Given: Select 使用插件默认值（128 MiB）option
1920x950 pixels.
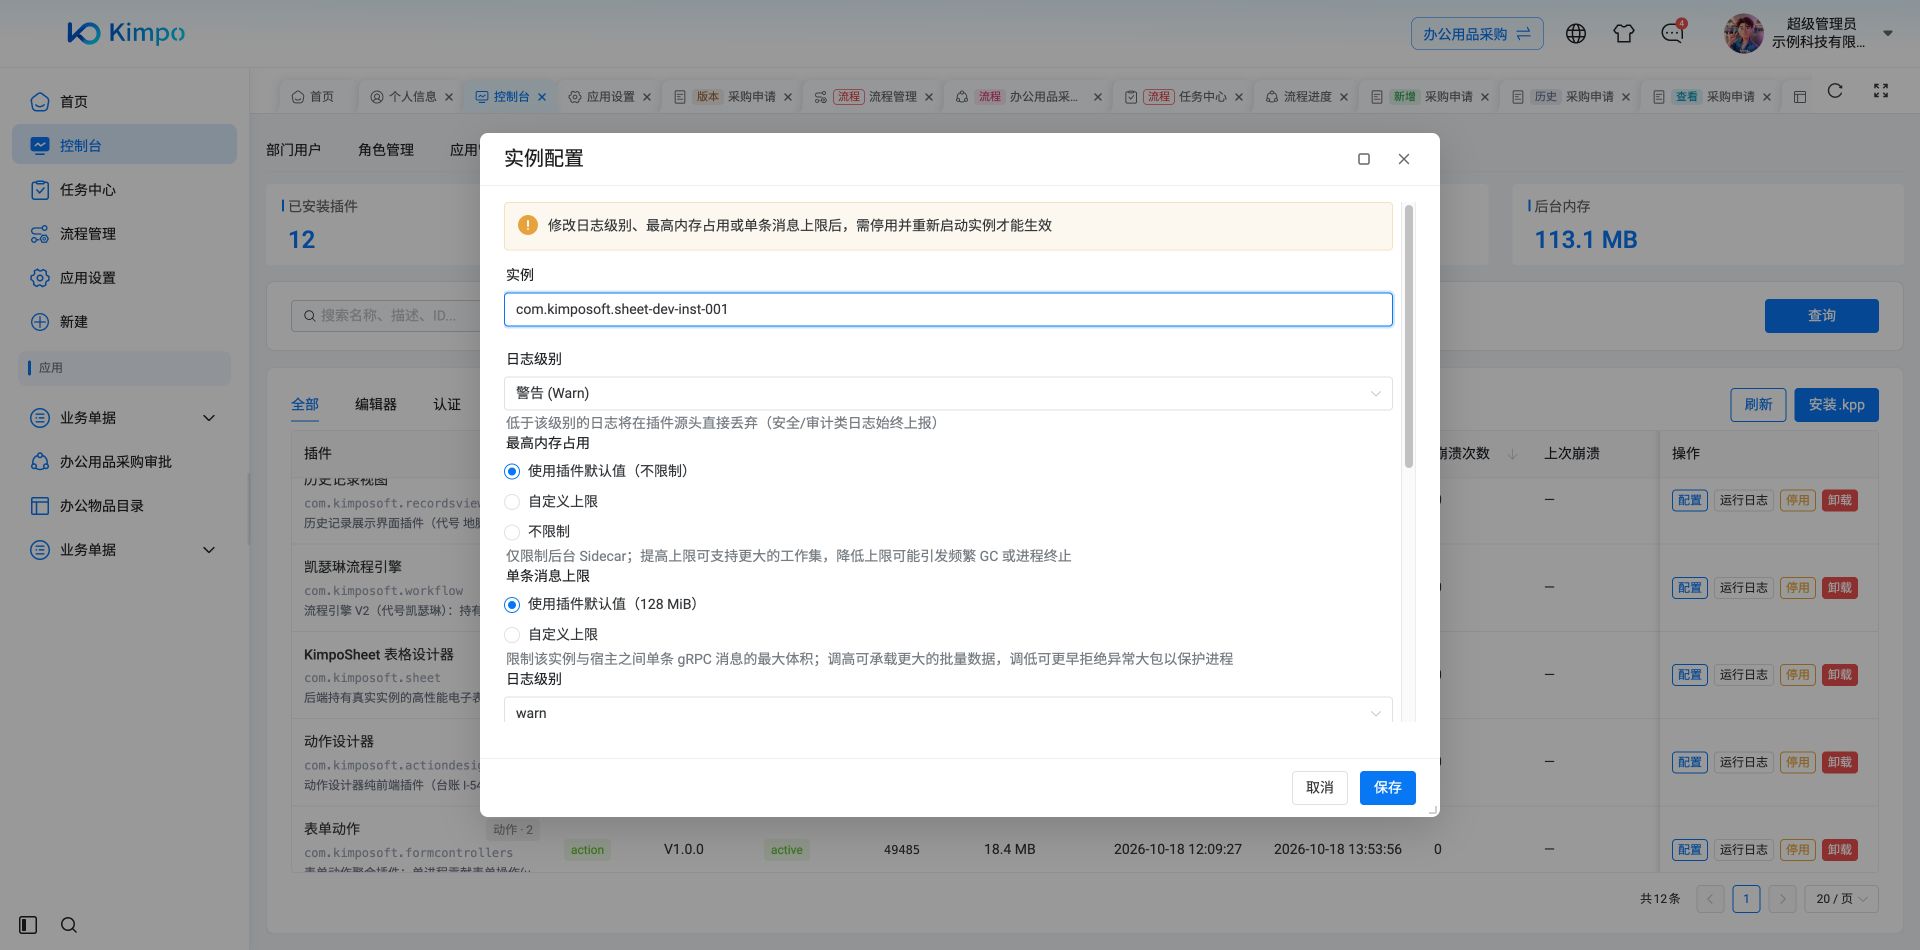Looking at the screenshot, I should click(x=512, y=605).
